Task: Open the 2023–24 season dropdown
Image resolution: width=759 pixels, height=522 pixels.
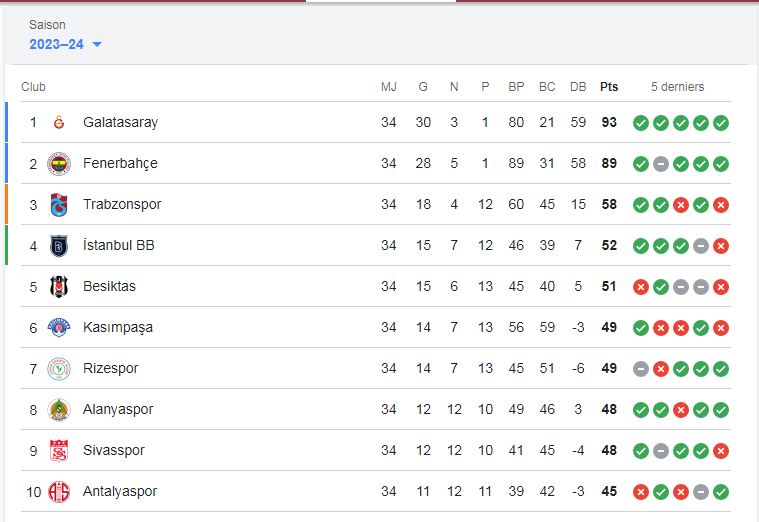Action: click(x=66, y=44)
